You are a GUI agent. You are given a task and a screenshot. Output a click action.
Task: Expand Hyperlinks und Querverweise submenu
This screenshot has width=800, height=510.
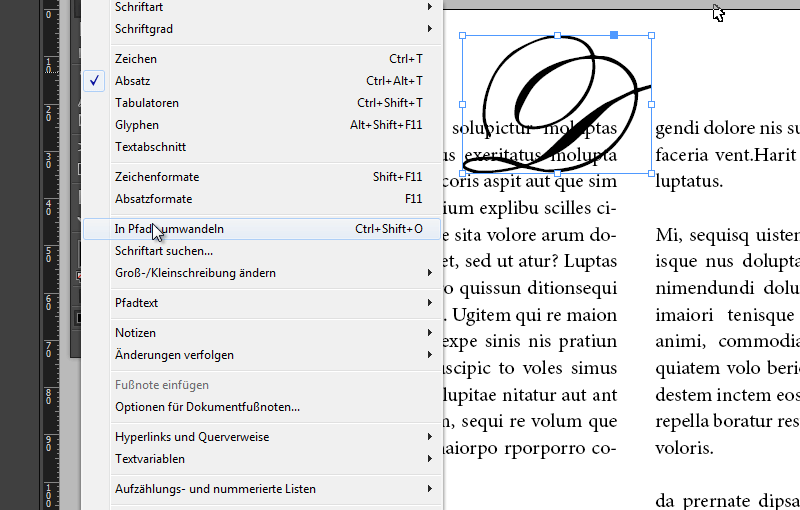(262, 437)
